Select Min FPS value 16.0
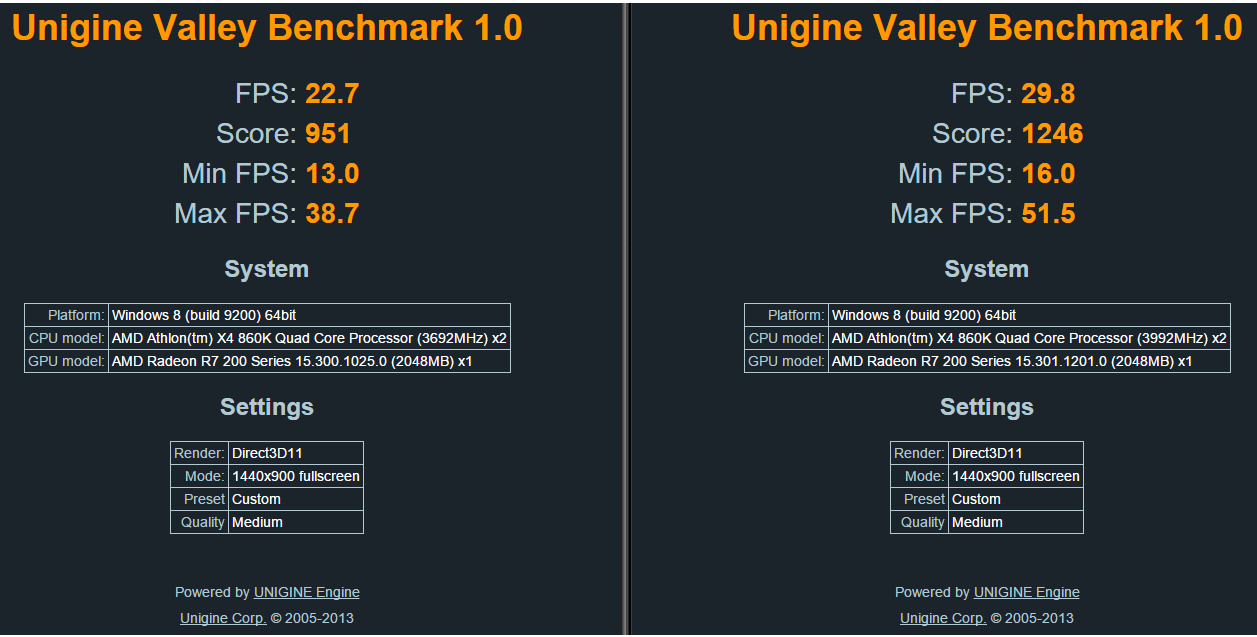 1048,174
